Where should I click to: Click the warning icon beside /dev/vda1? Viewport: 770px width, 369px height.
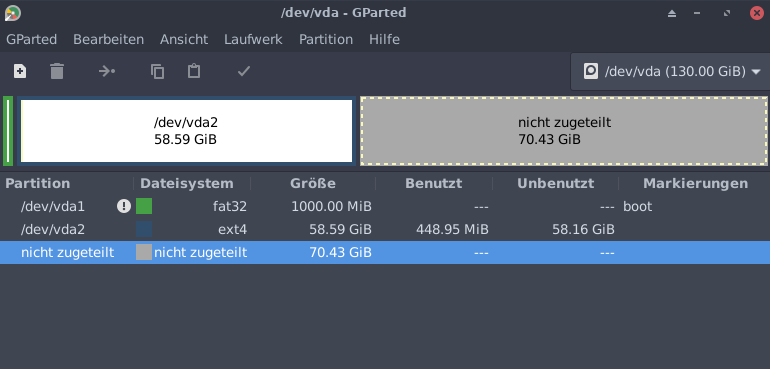124,206
